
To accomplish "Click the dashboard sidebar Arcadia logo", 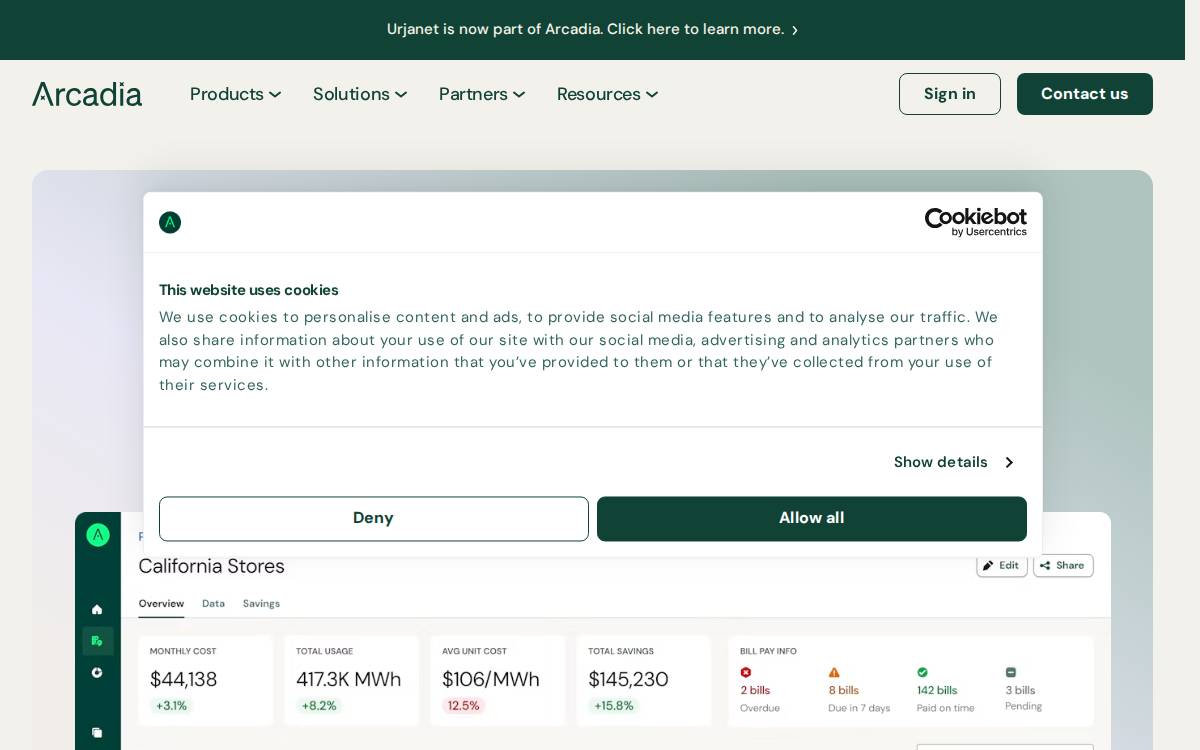I will 98,535.
